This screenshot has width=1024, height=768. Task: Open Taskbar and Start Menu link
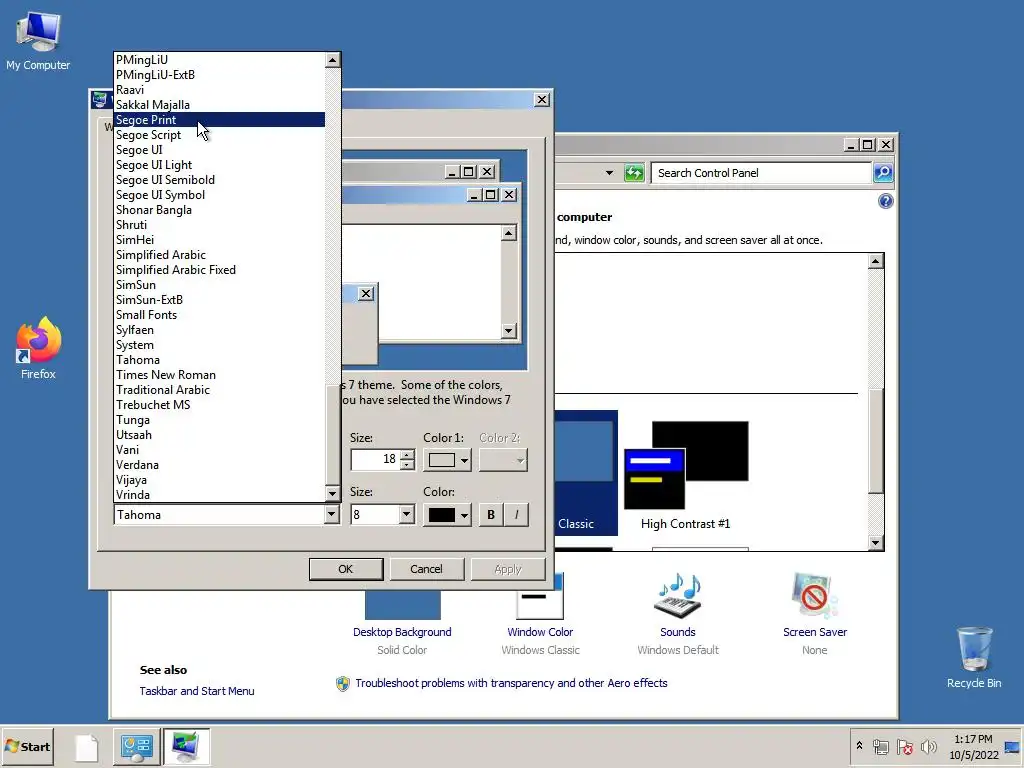197,691
